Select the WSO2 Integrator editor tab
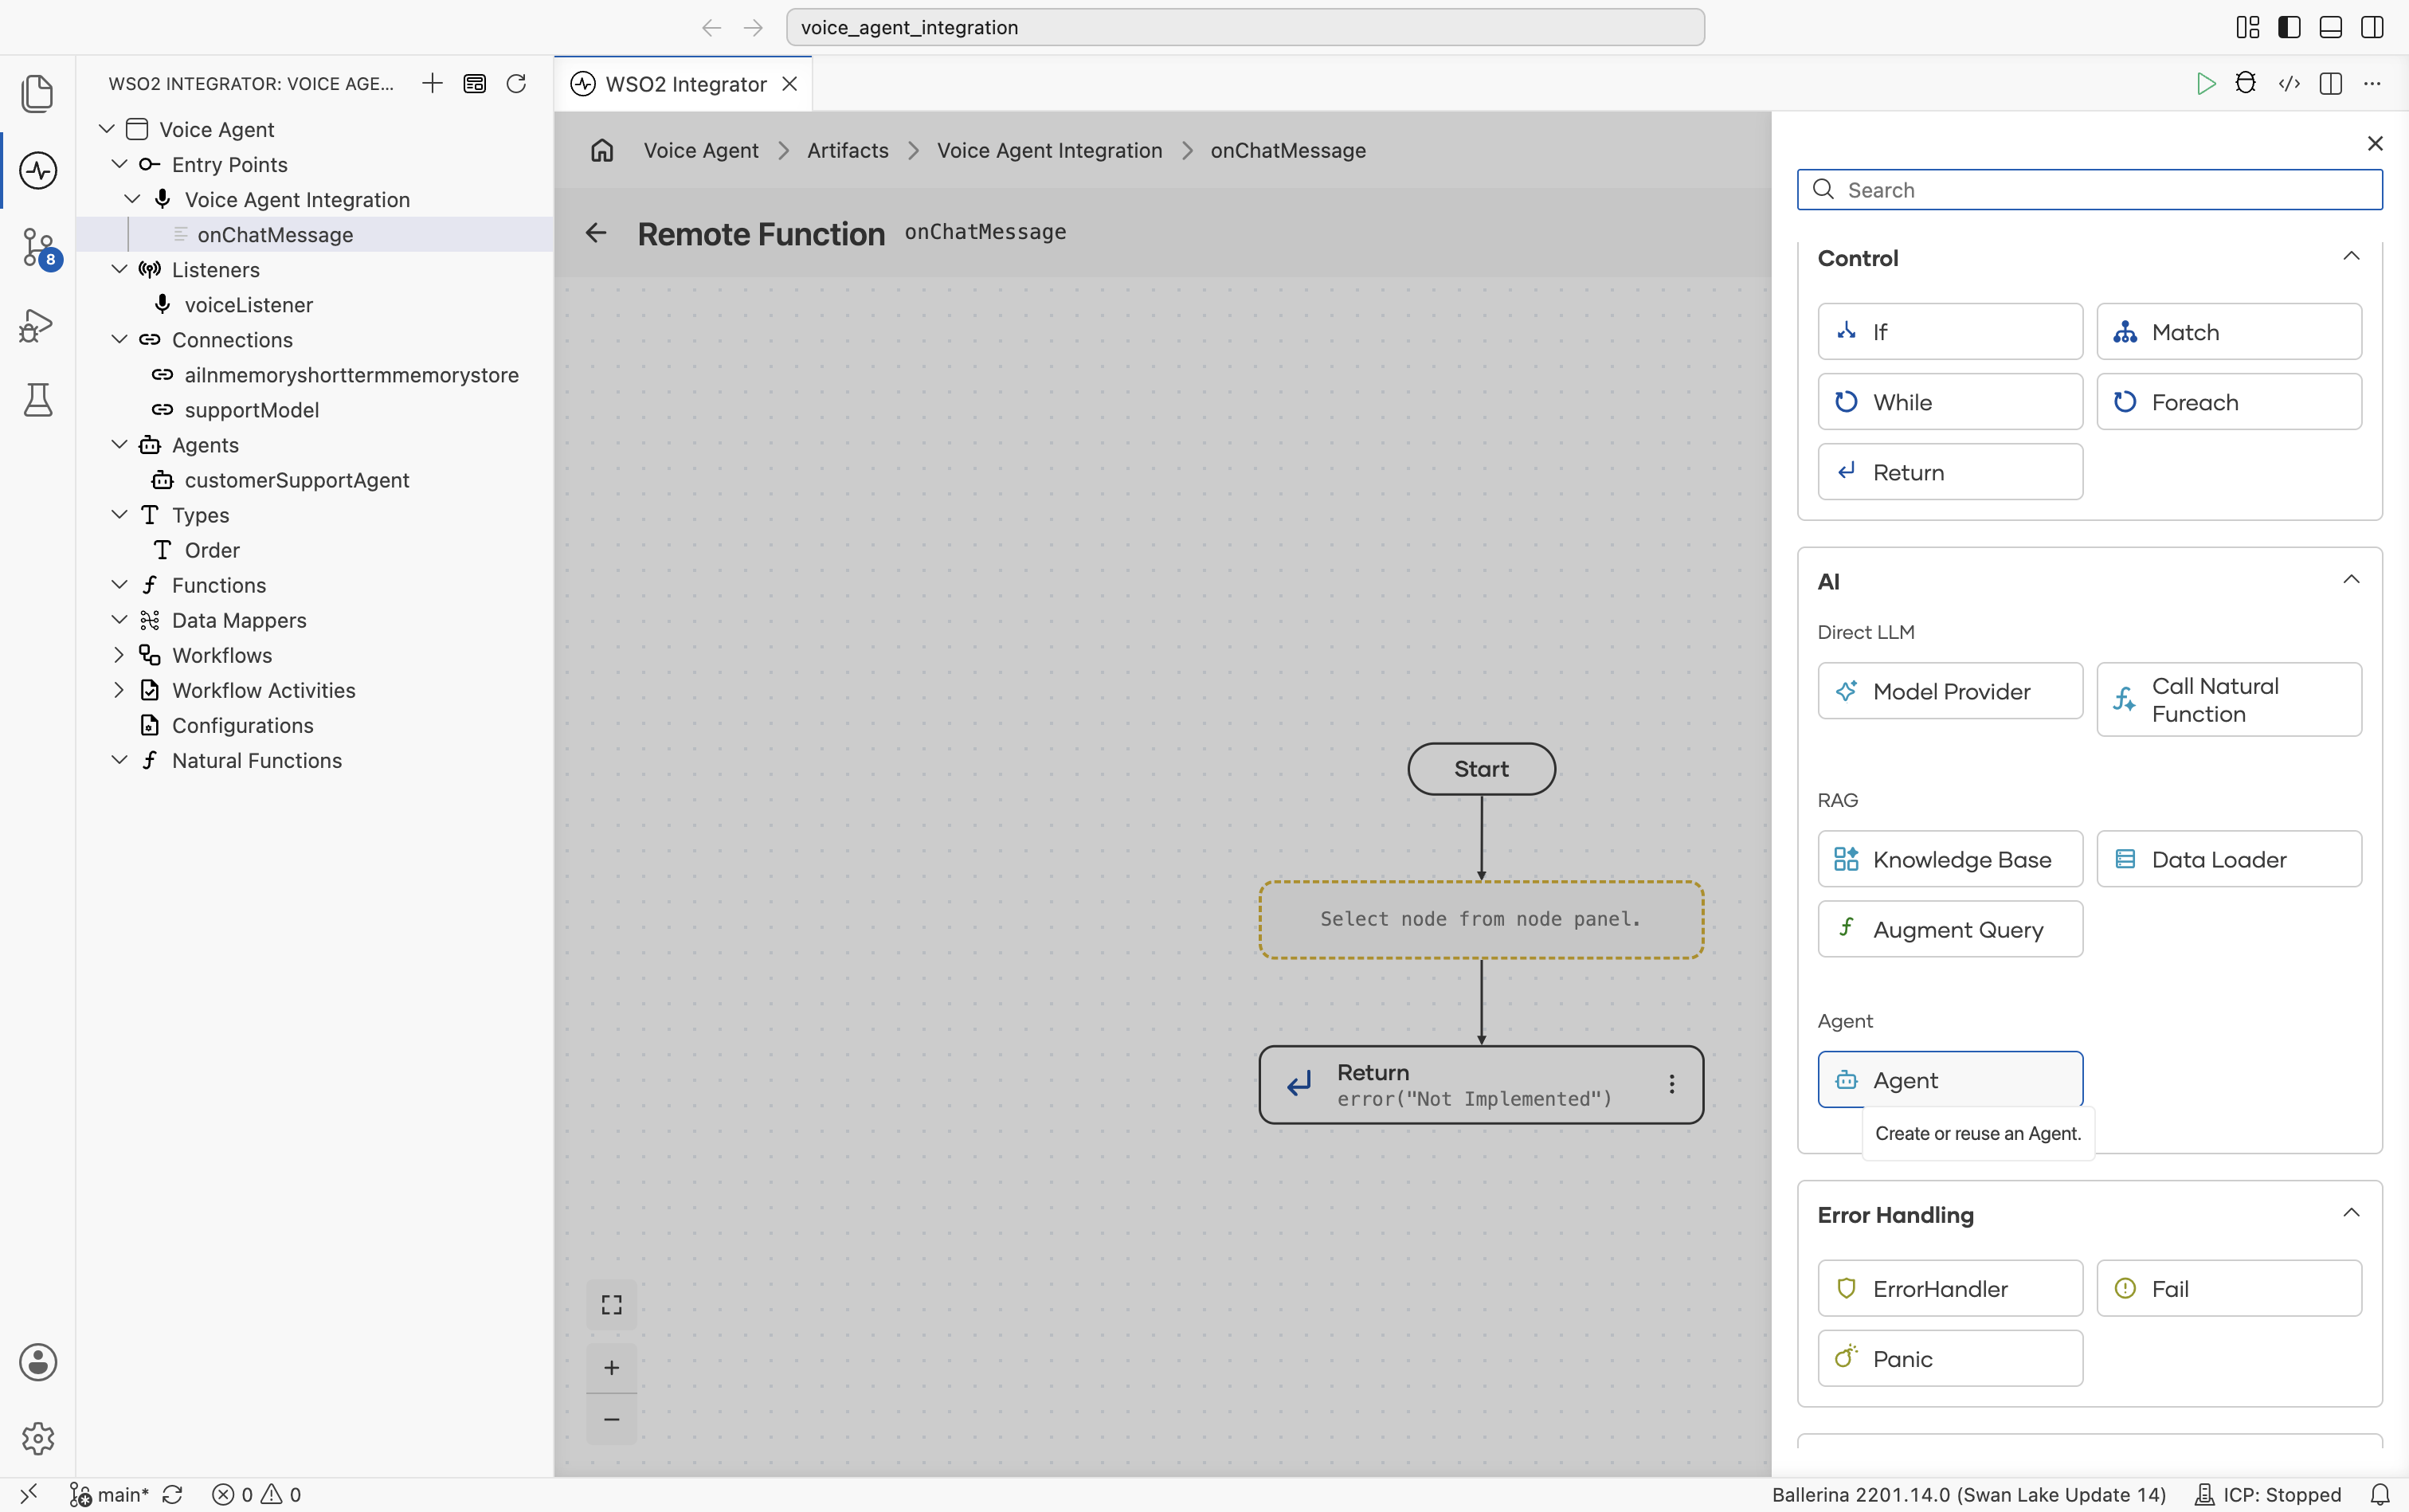 pos(684,84)
